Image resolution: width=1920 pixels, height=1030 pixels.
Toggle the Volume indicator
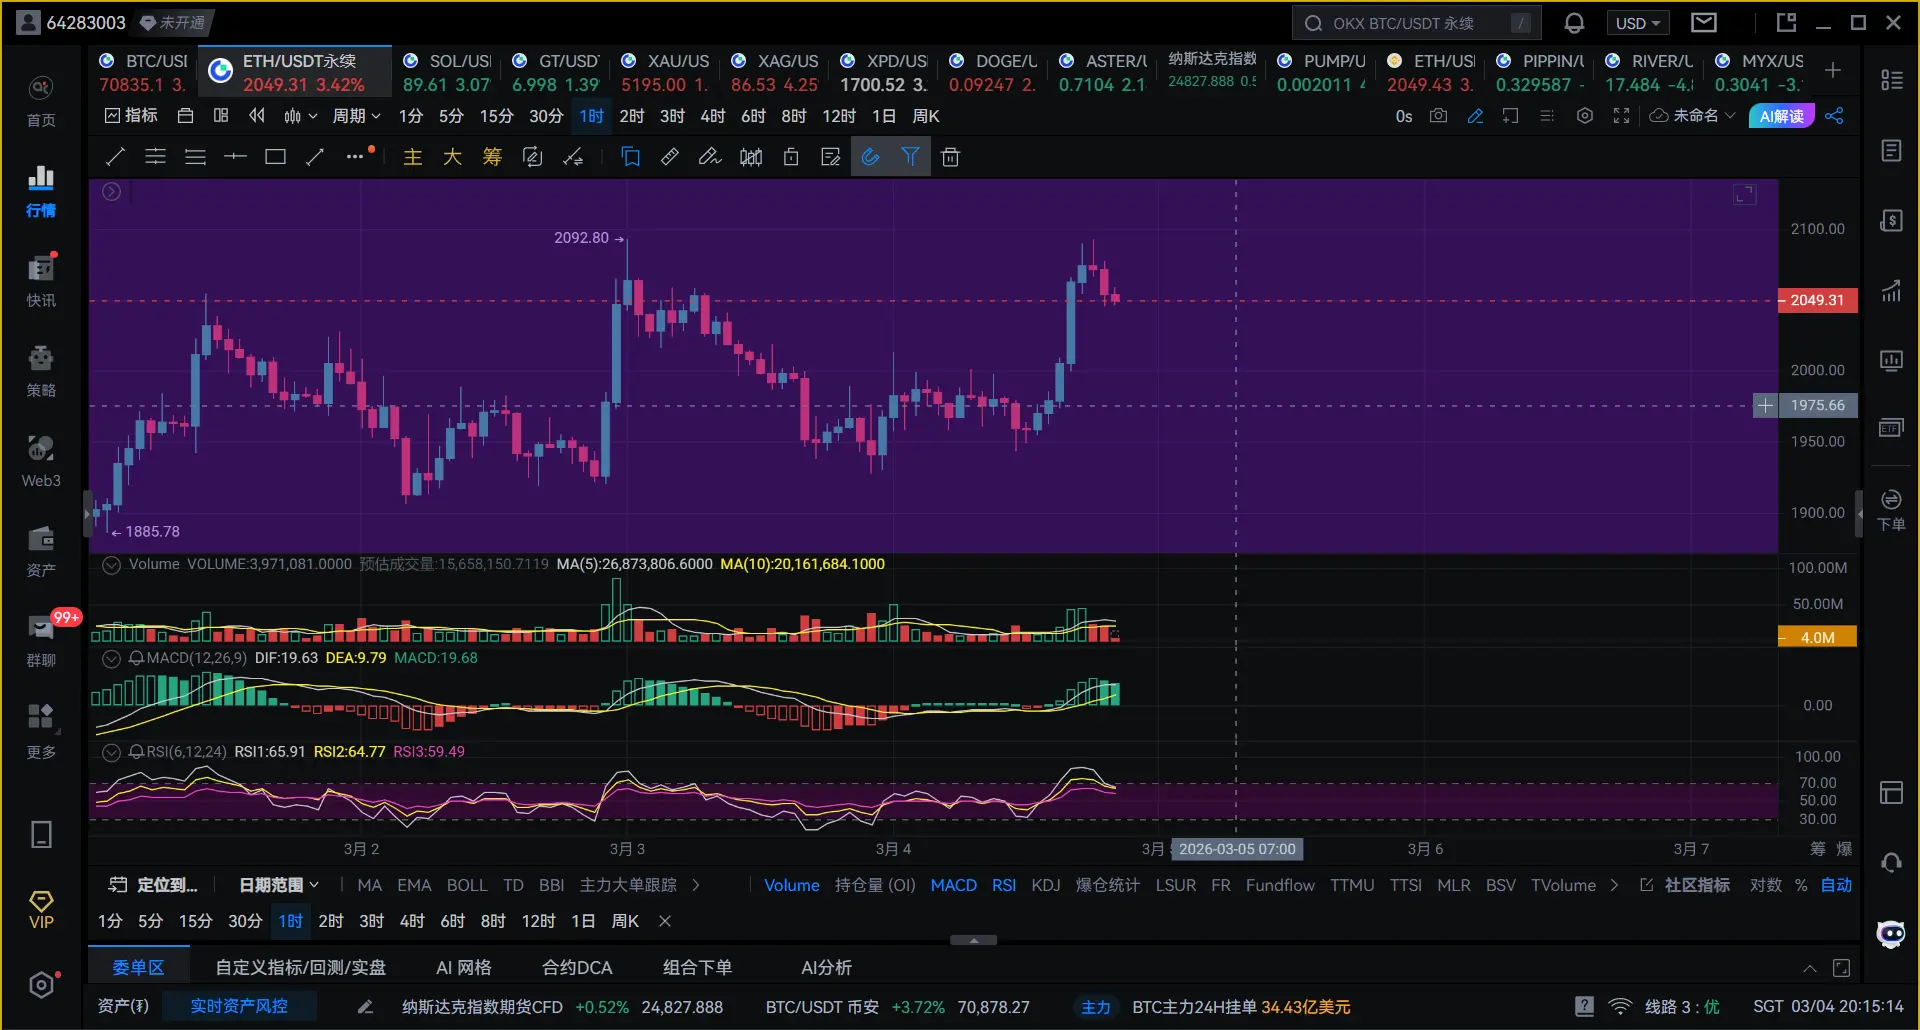point(792,885)
